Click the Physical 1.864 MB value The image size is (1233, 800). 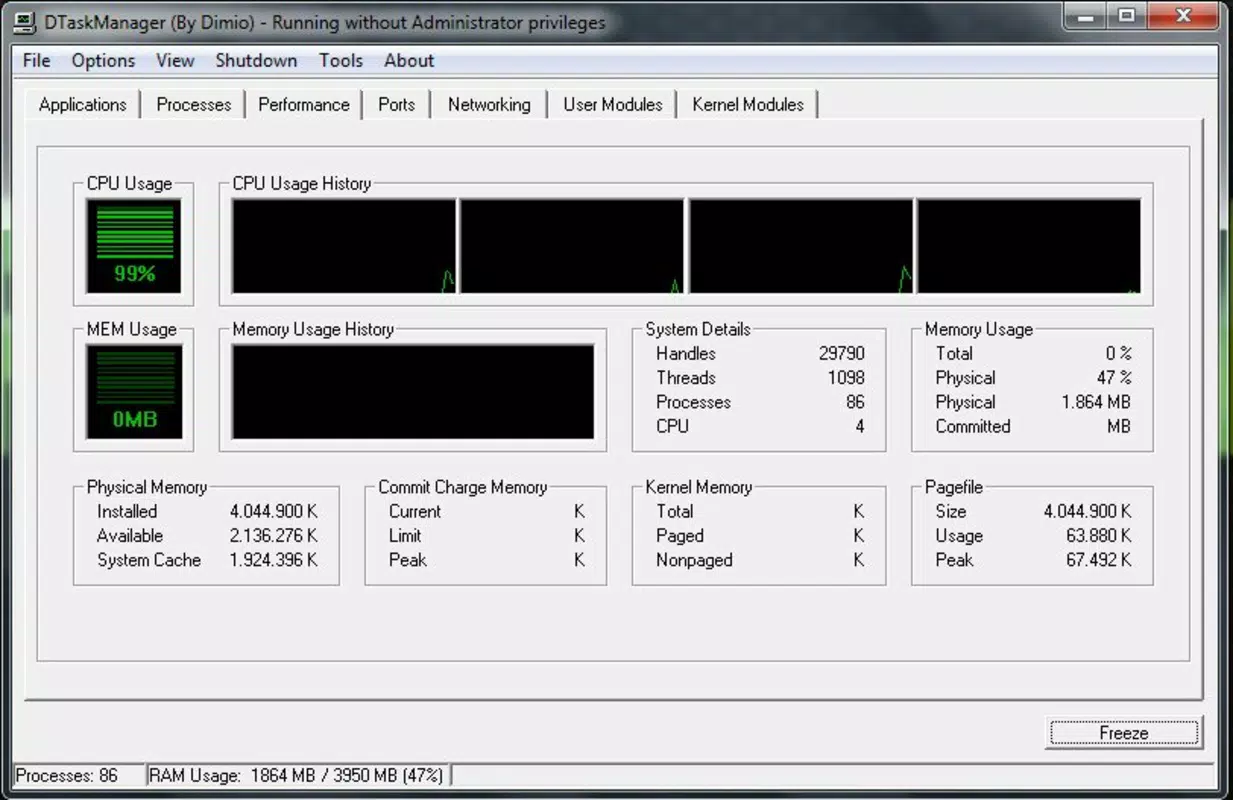pos(1096,402)
